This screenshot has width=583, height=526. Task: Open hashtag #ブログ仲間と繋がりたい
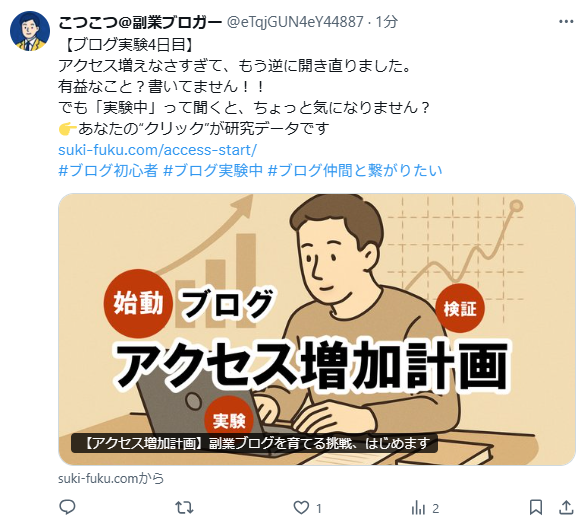click(x=355, y=171)
